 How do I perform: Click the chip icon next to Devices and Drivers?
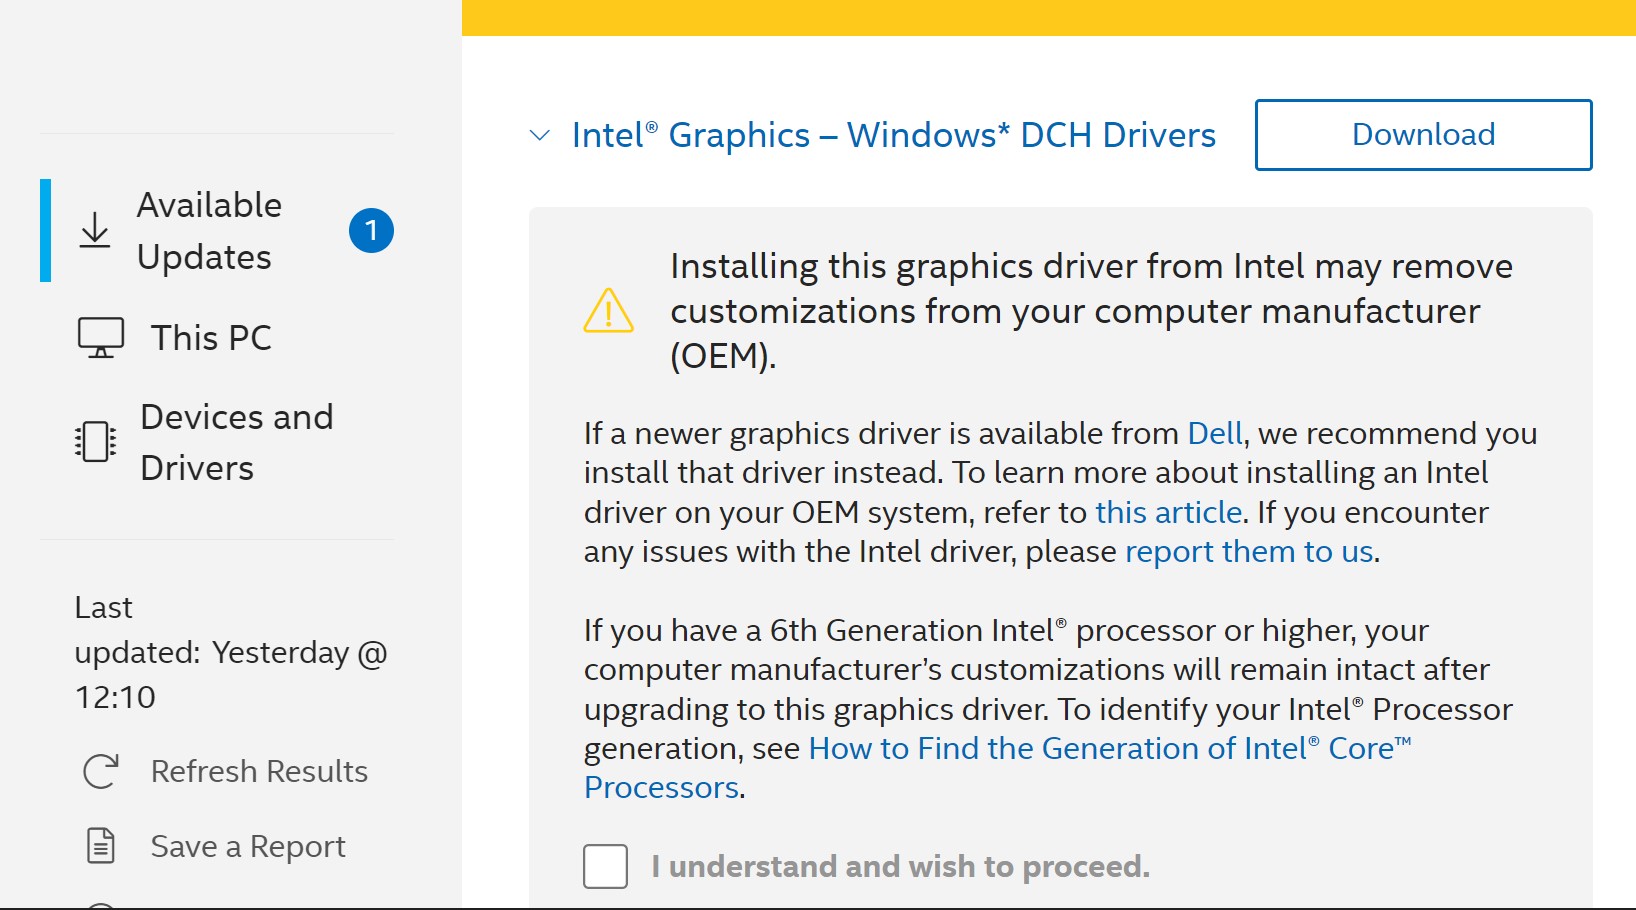click(x=94, y=441)
